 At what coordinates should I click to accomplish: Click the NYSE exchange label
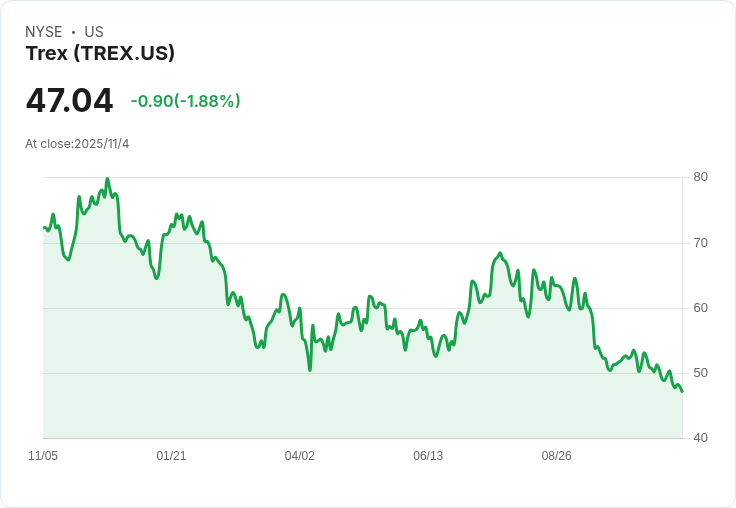click(43, 32)
